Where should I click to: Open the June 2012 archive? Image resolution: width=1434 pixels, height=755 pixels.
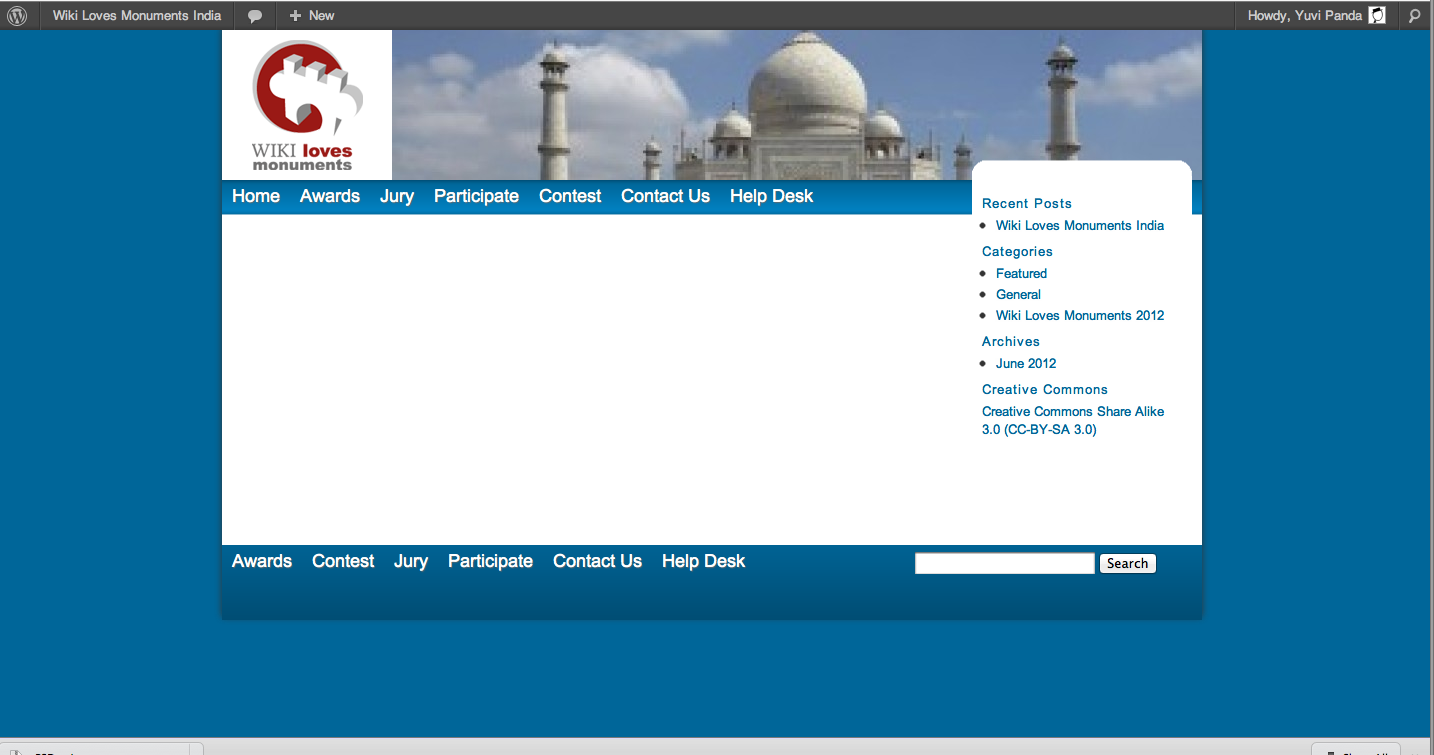coord(1026,363)
